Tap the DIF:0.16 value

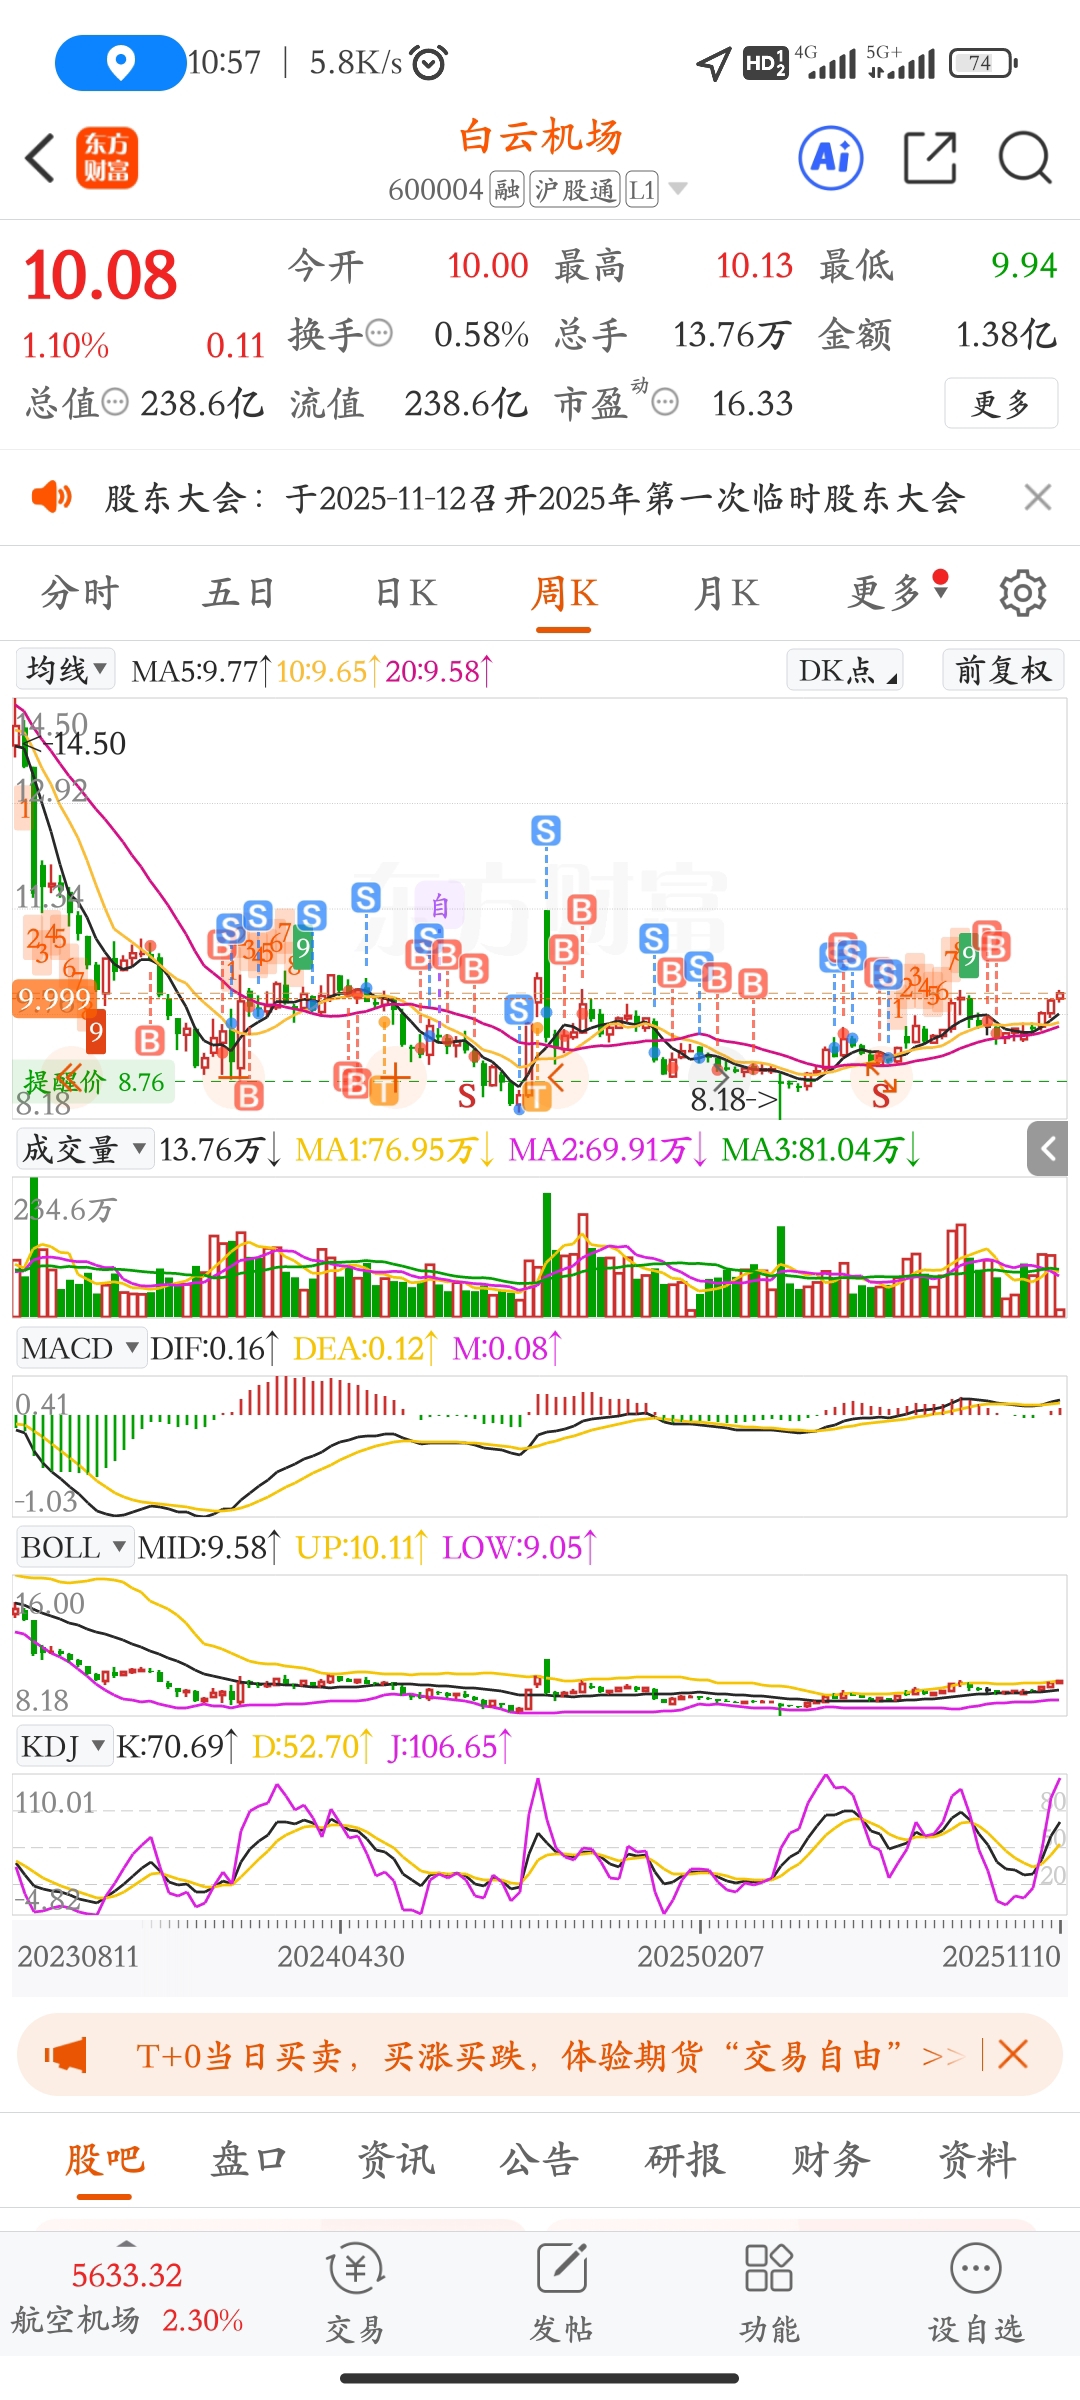pyautogui.click(x=213, y=1348)
